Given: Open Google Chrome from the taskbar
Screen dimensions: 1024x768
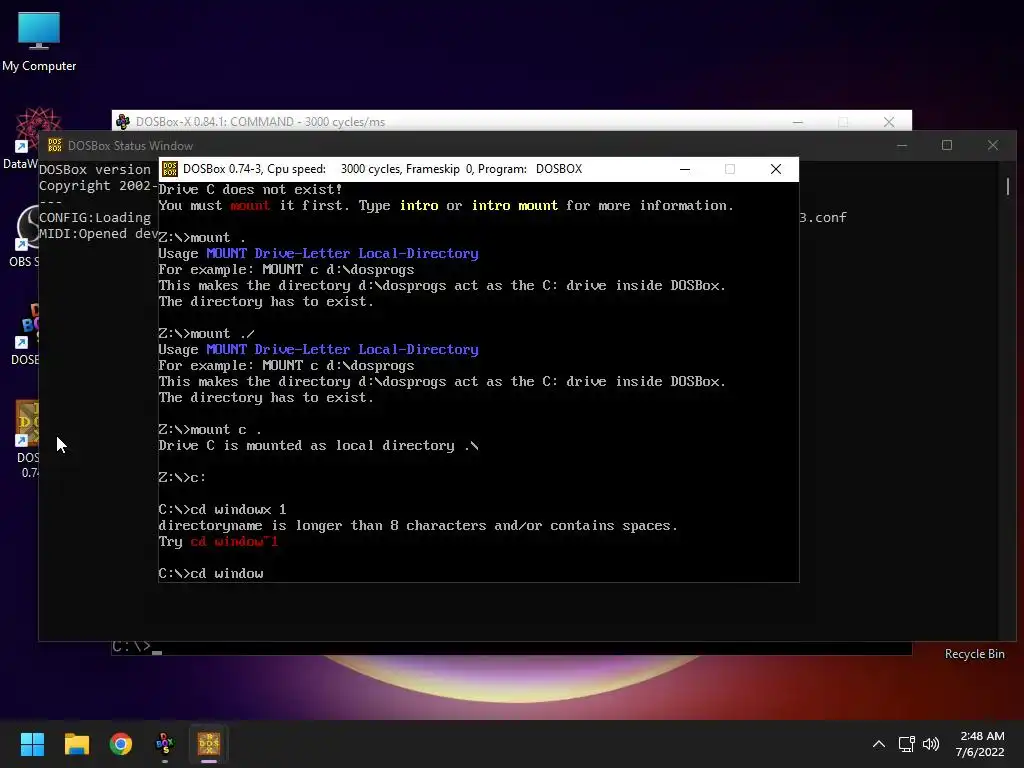Looking at the screenshot, I should 121,744.
